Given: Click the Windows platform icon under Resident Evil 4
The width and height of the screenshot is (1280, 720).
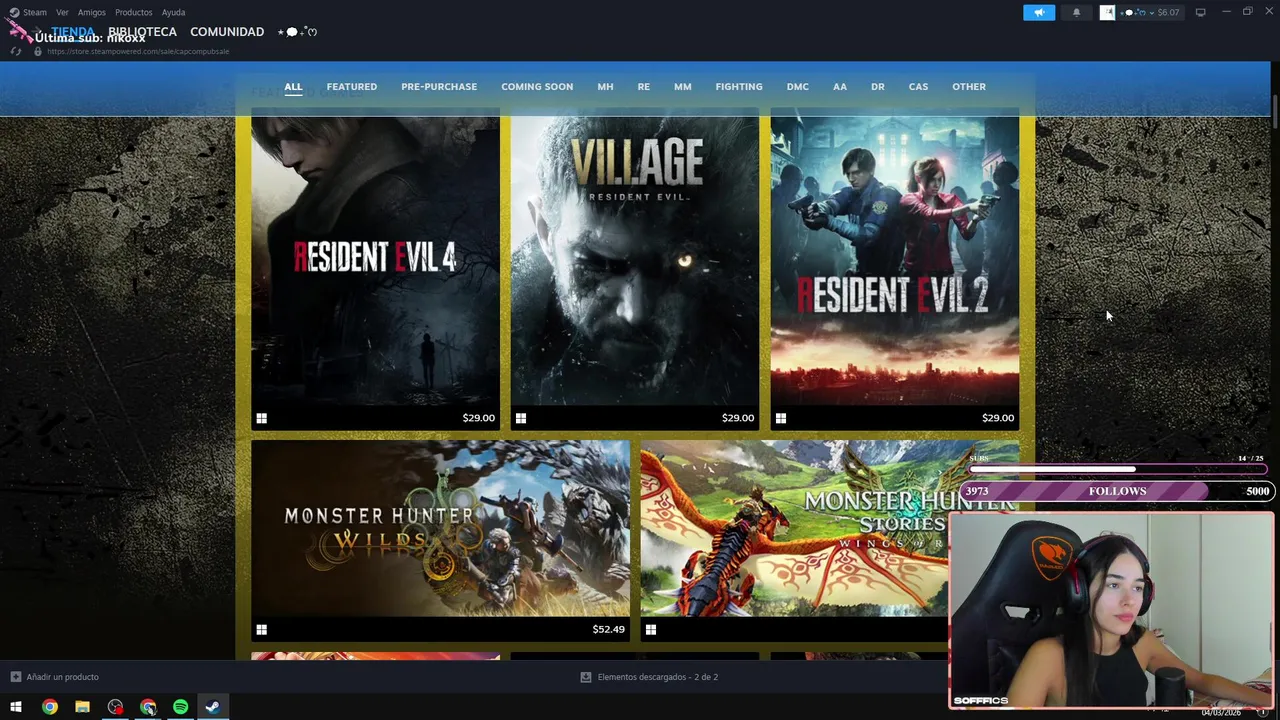Looking at the screenshot, I should coord(261,418).
